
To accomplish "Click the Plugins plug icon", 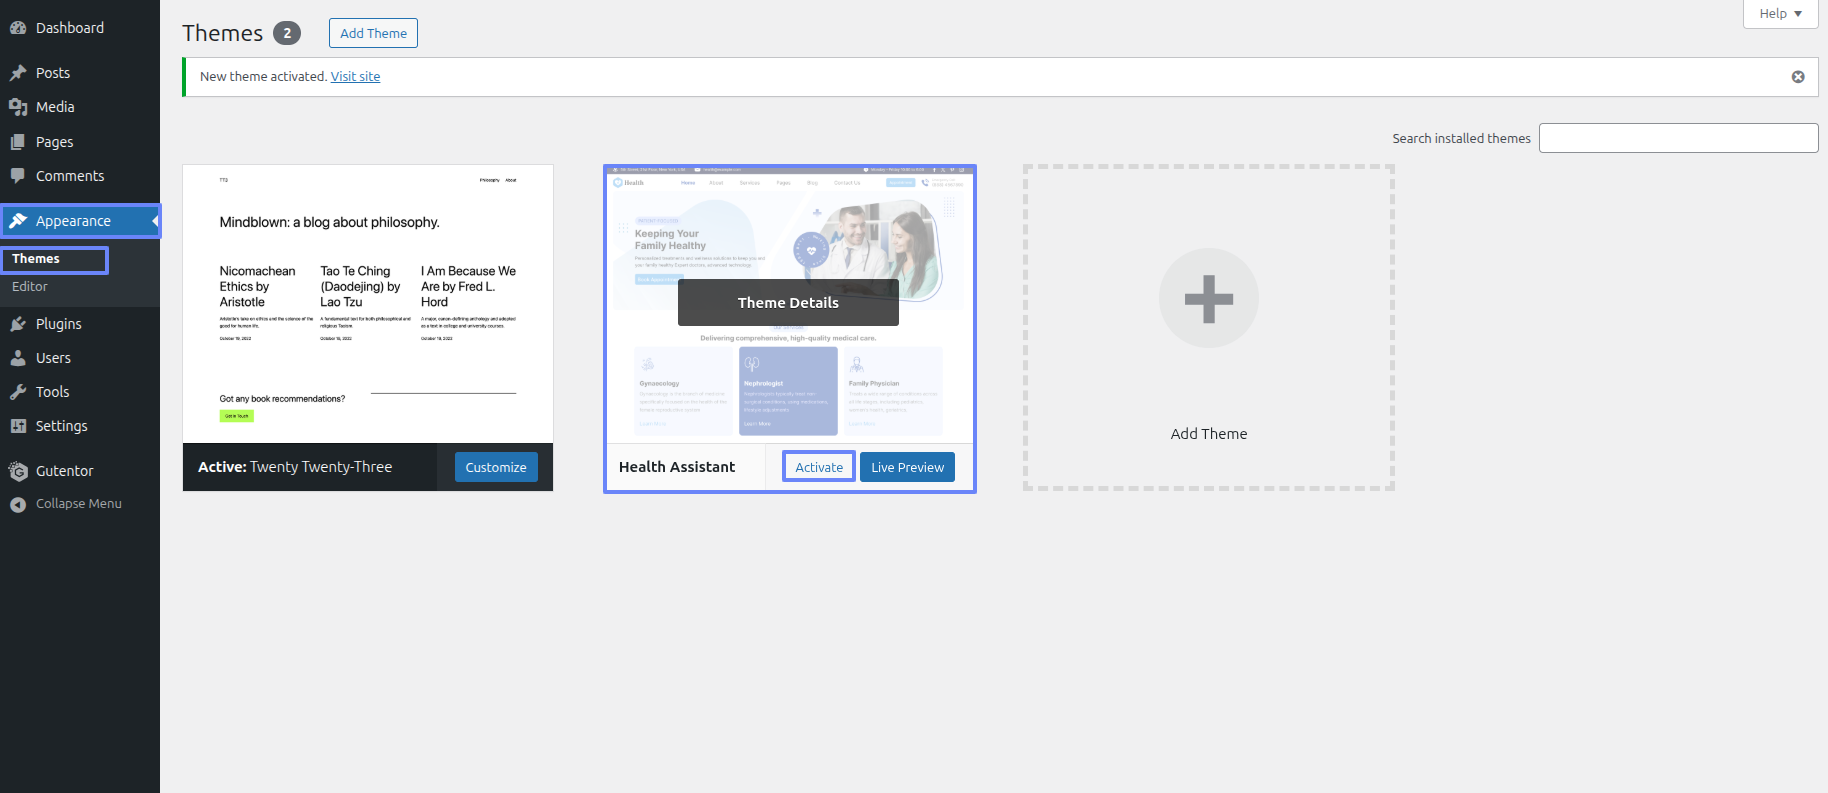I will point(18,324).
